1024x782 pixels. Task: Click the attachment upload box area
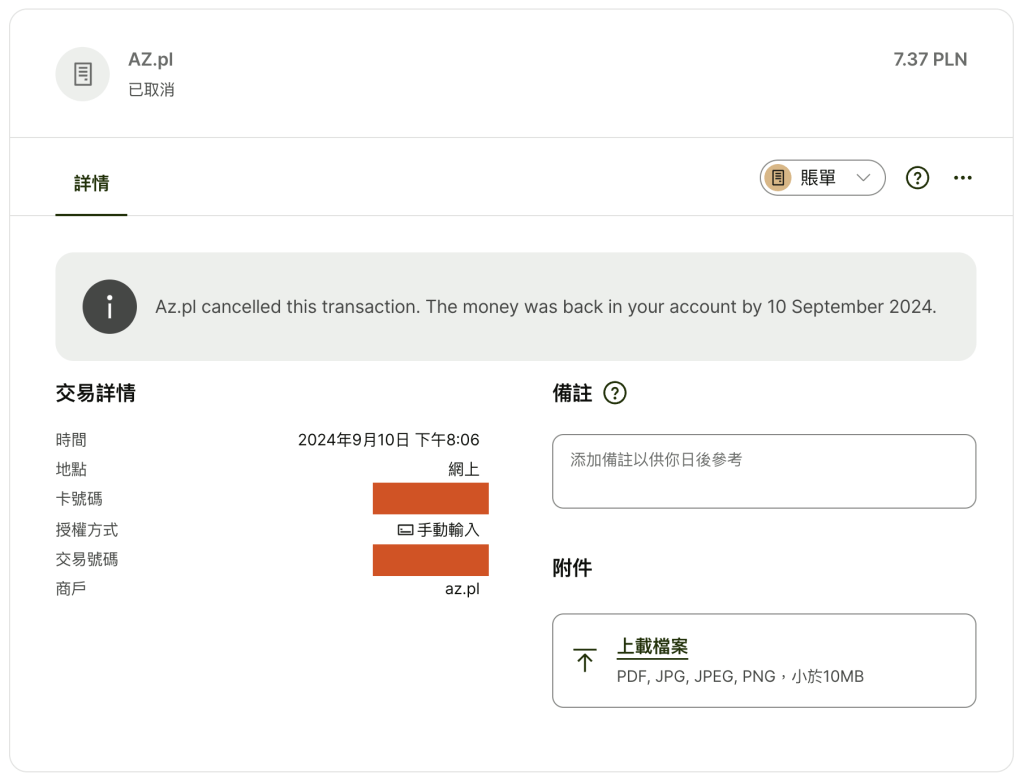tap(764, 660)
